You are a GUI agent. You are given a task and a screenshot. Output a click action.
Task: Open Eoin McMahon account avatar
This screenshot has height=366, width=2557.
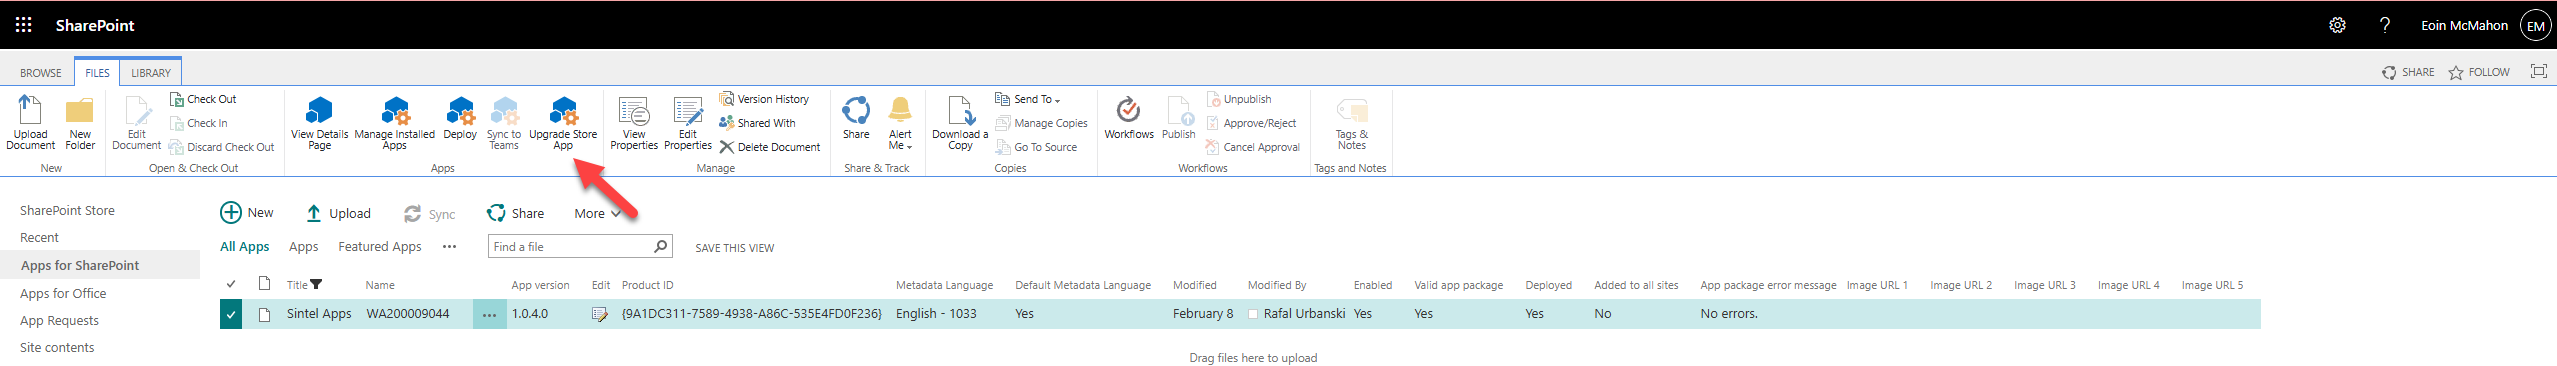[x=2536, y=26]
